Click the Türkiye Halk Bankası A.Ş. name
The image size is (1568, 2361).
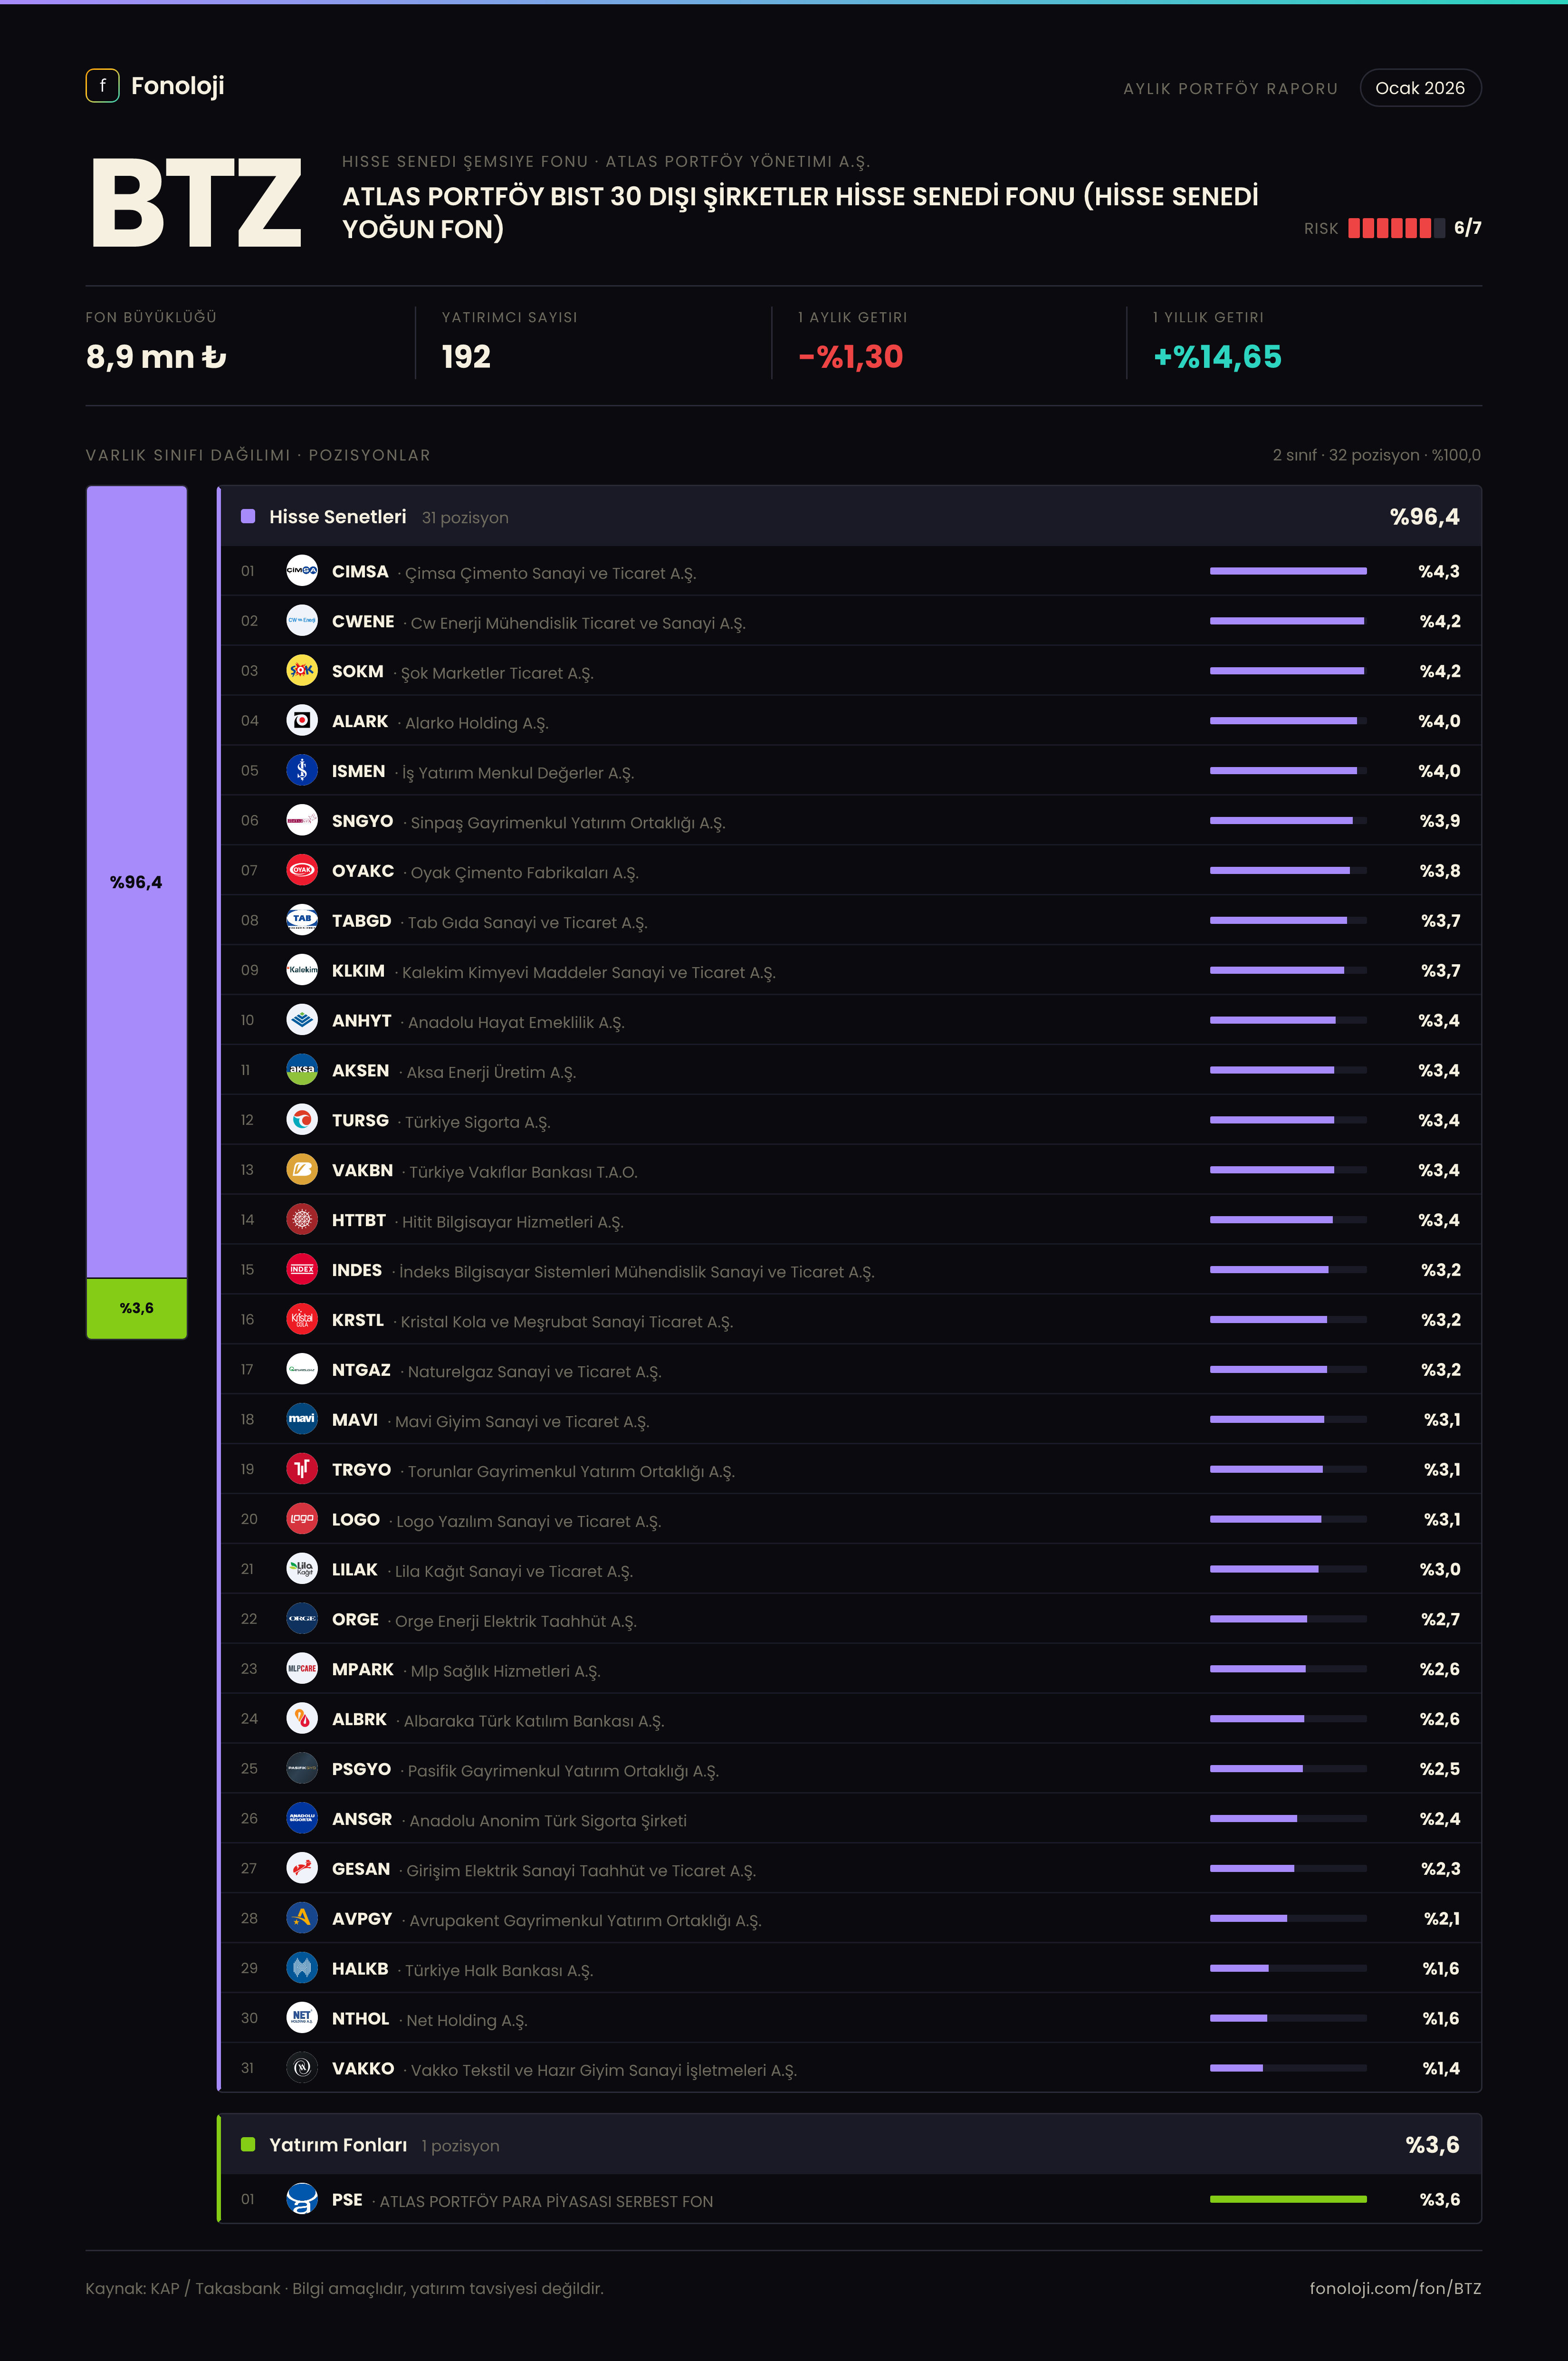click(499, 1970)
